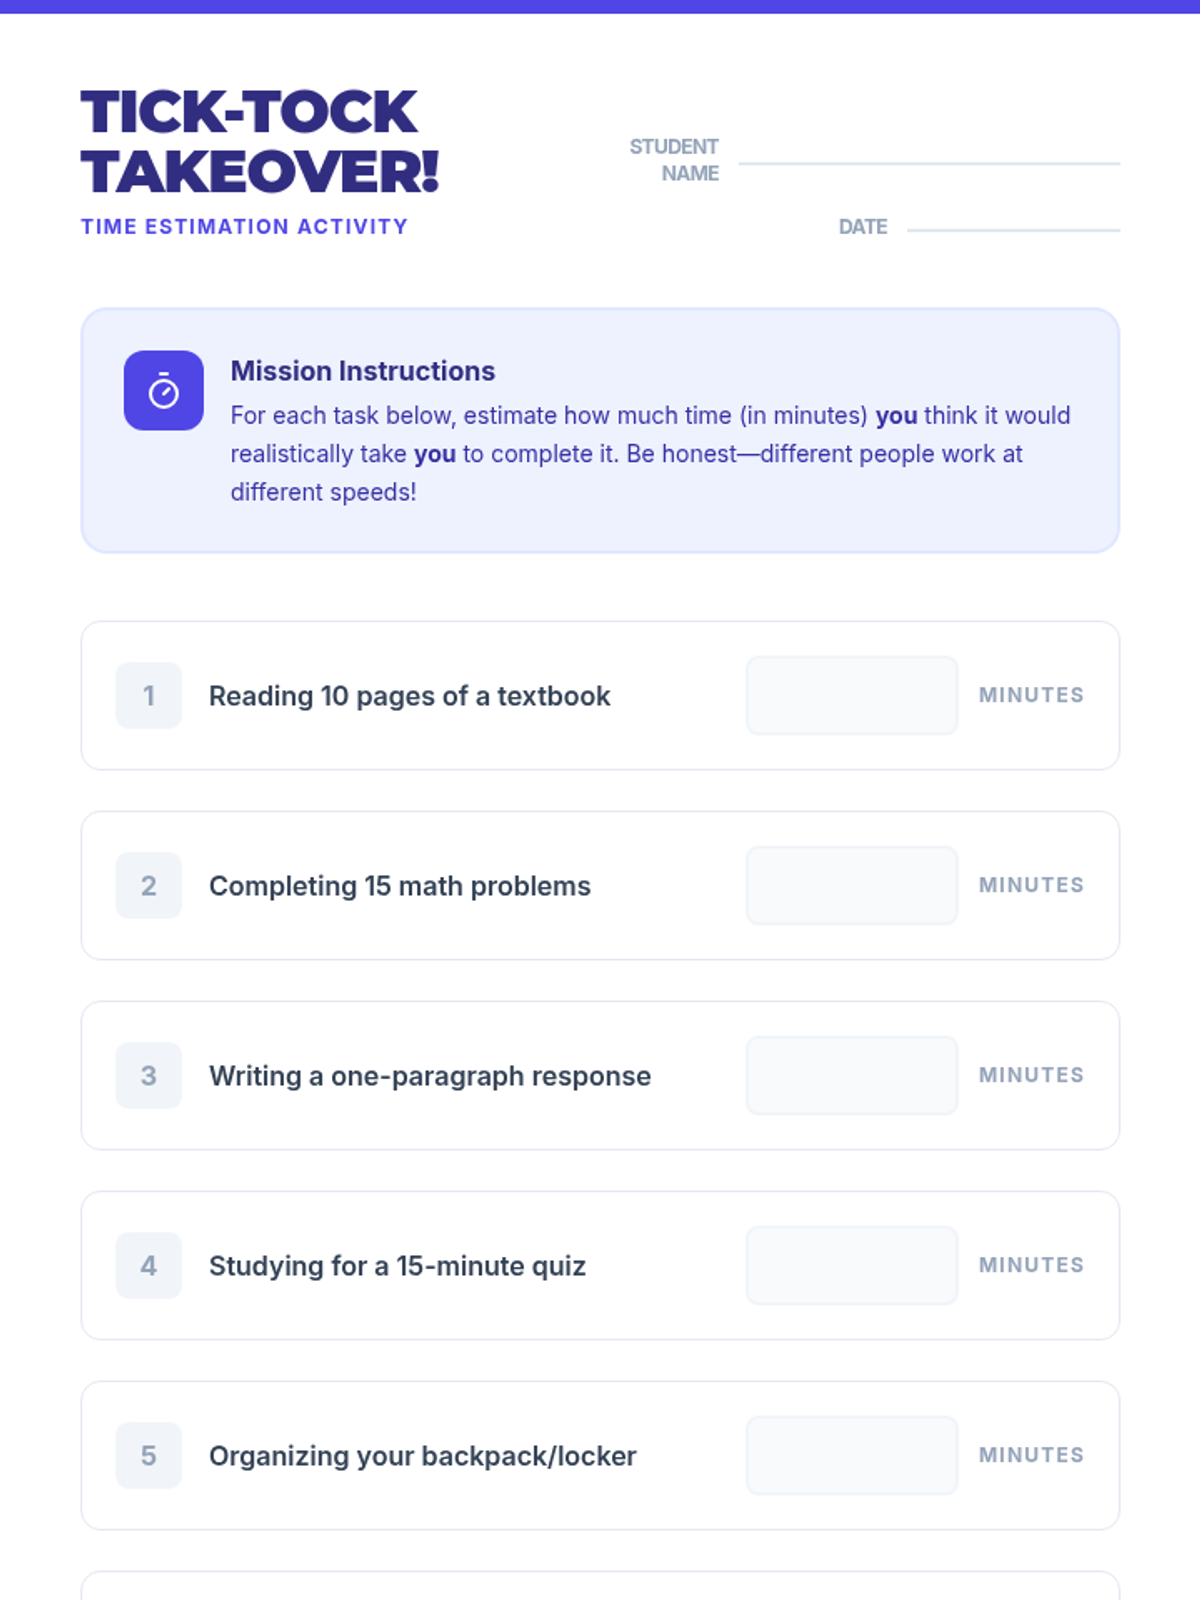Select minutes field for organizing backpack/locker

click(x=851, y=1455)
